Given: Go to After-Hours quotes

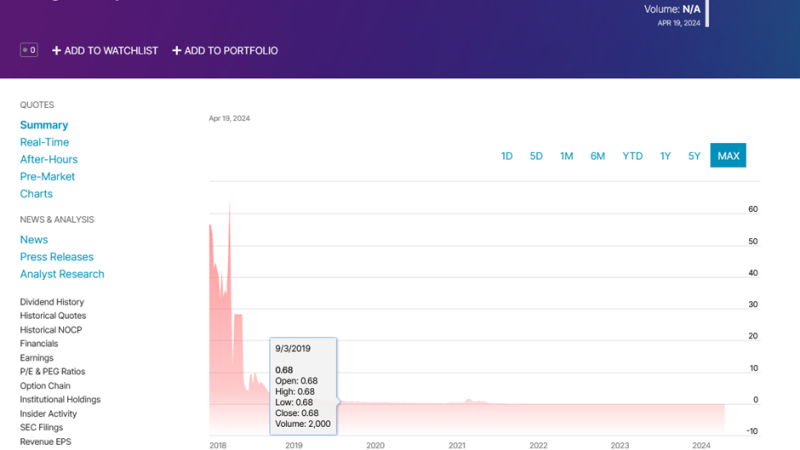Looking at the screenshot, I should [48, 159].
